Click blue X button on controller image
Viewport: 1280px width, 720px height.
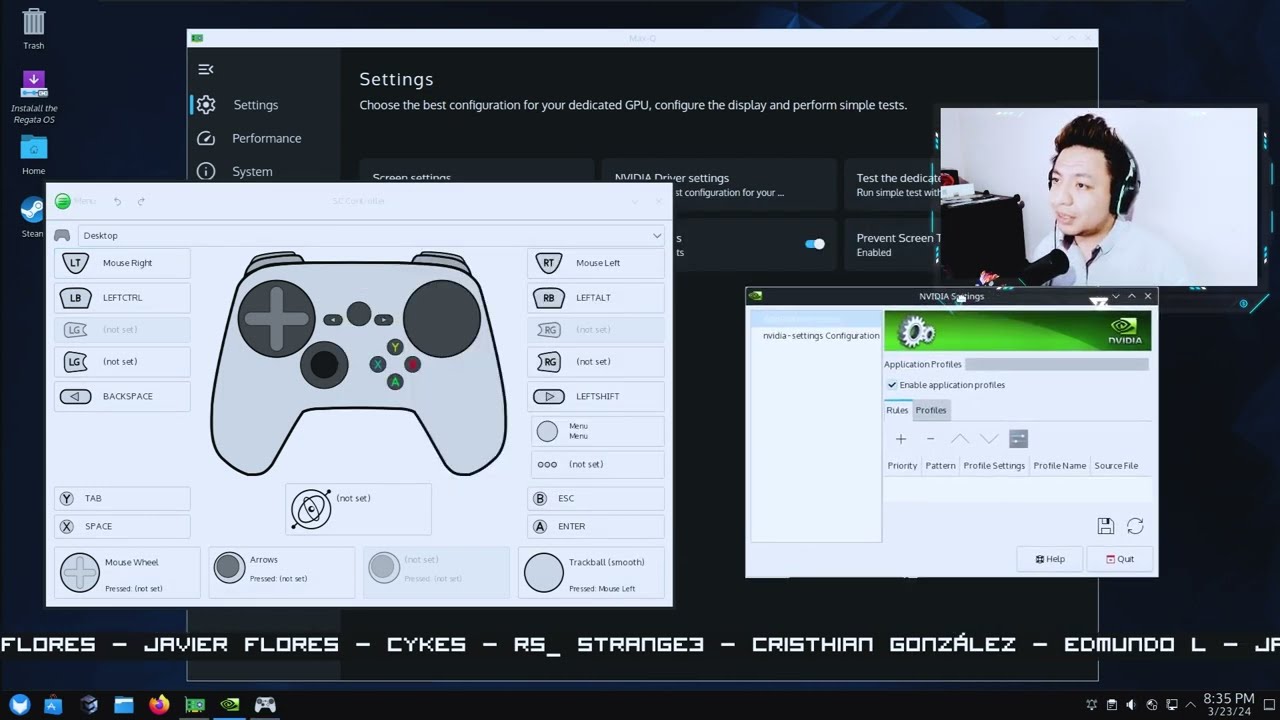click(x=378, y=365)
